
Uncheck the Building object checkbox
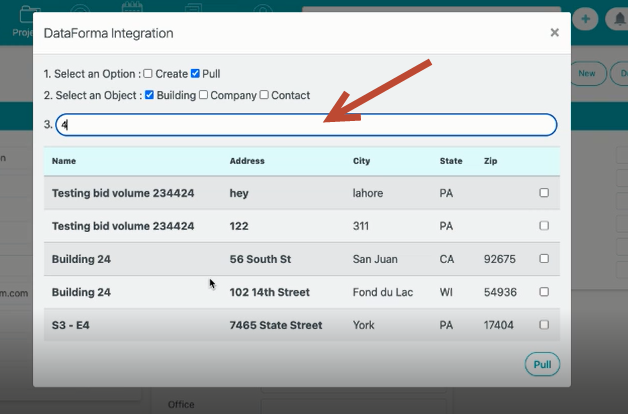149,95
